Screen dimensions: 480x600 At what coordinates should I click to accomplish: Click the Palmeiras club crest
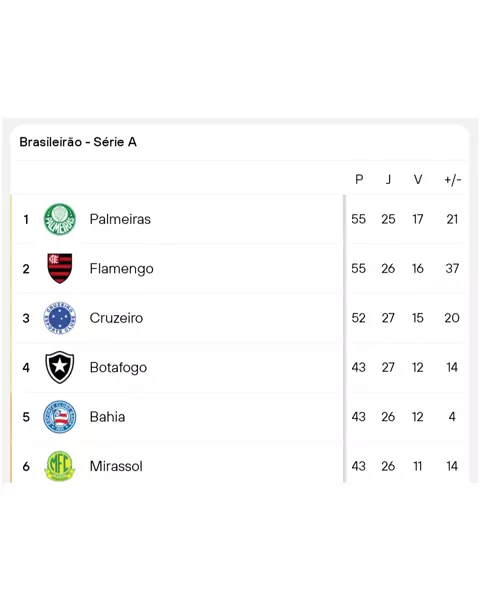(59, 219)
